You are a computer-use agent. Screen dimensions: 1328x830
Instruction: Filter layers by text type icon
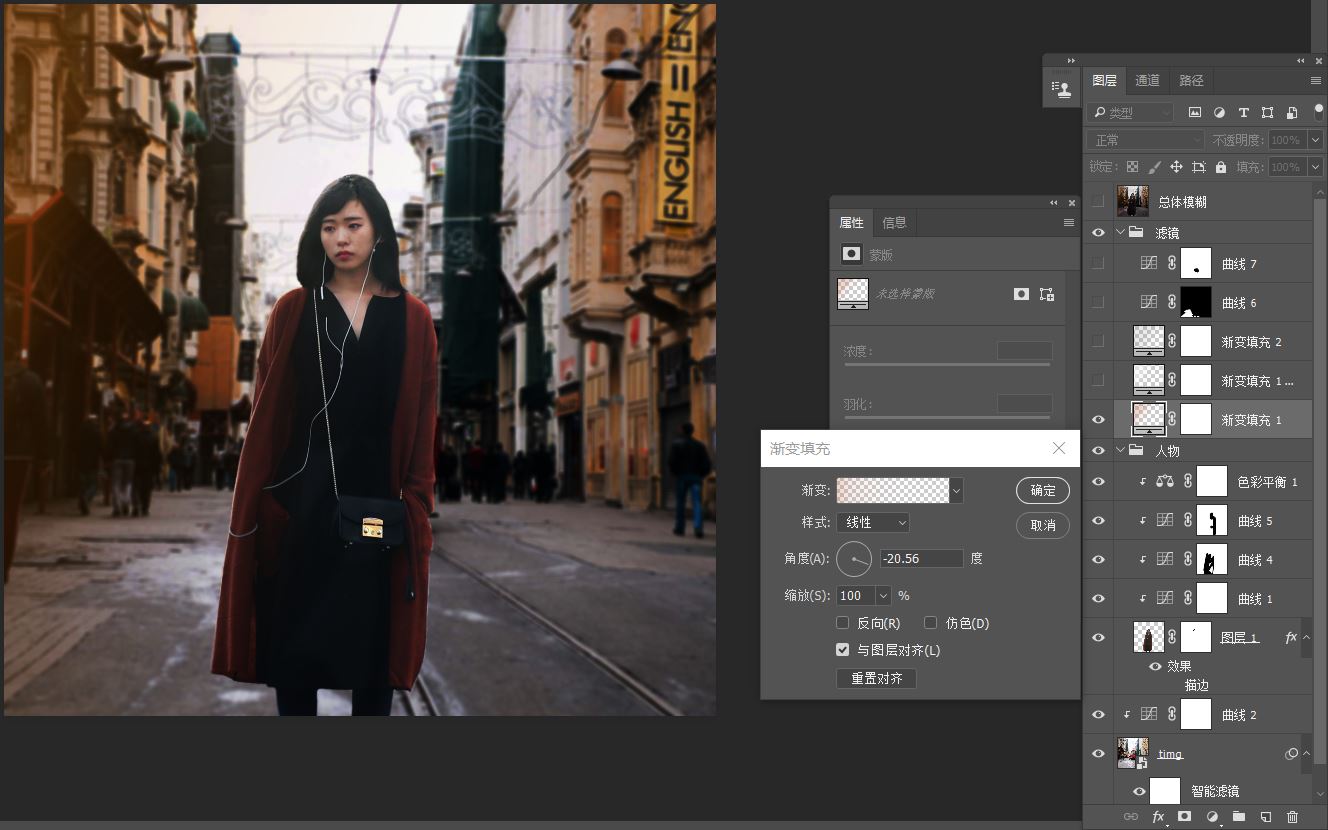click(x=1243, y=113)
